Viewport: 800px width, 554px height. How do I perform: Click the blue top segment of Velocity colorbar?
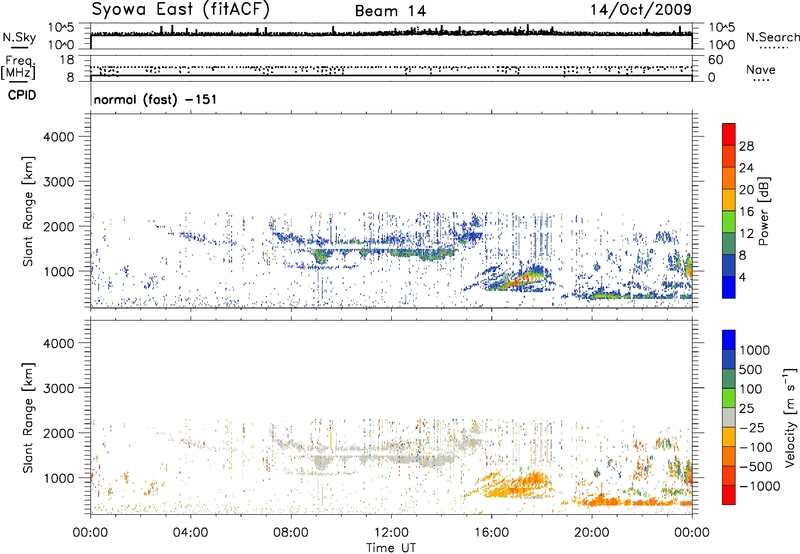(x=729, y=340)
